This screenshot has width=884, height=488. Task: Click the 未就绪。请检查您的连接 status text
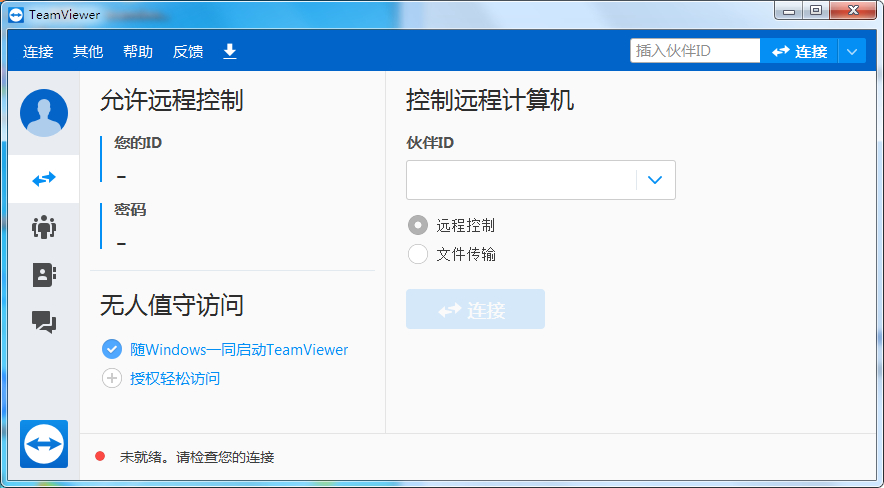coord(197,457)
